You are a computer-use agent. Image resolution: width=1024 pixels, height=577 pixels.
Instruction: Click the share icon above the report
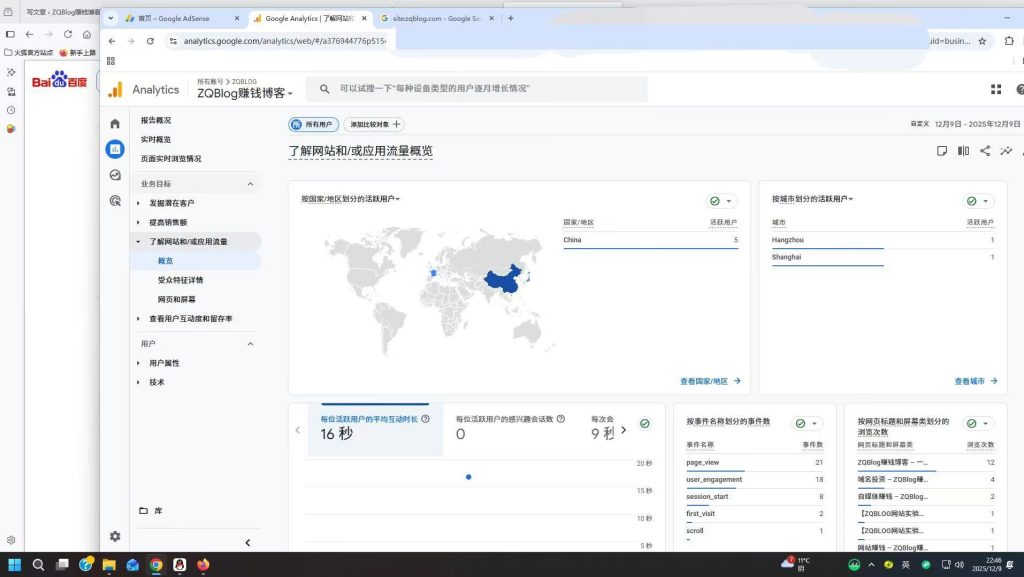985,150
